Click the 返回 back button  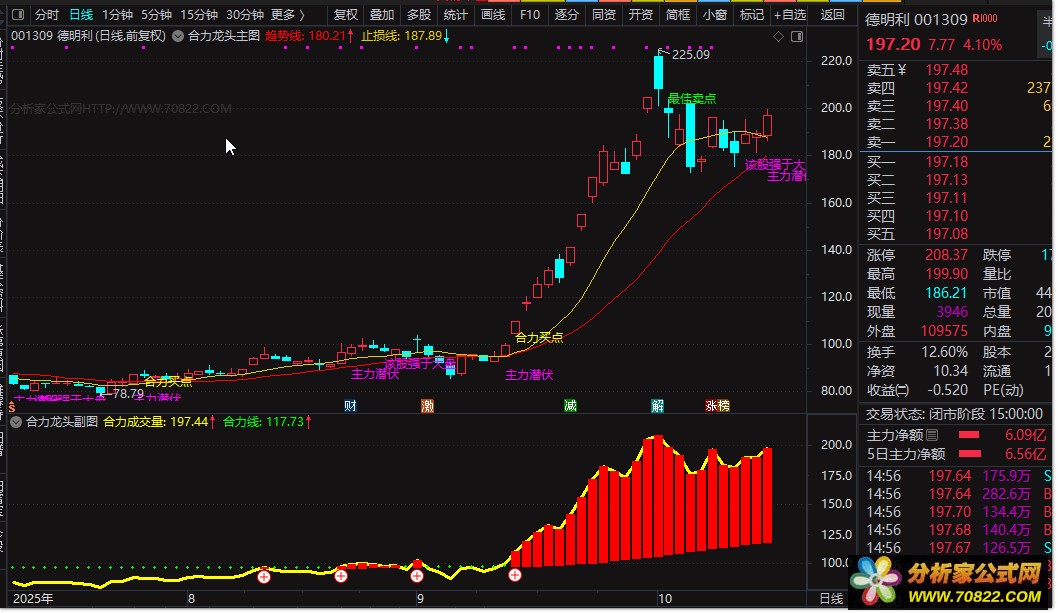click(x=832, y=14)
